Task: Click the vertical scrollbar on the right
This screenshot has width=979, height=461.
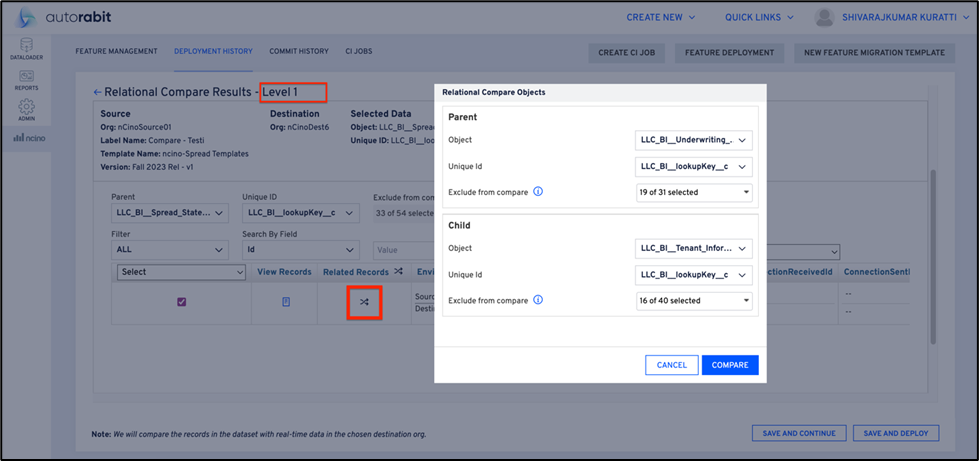Action: [933, 250]
